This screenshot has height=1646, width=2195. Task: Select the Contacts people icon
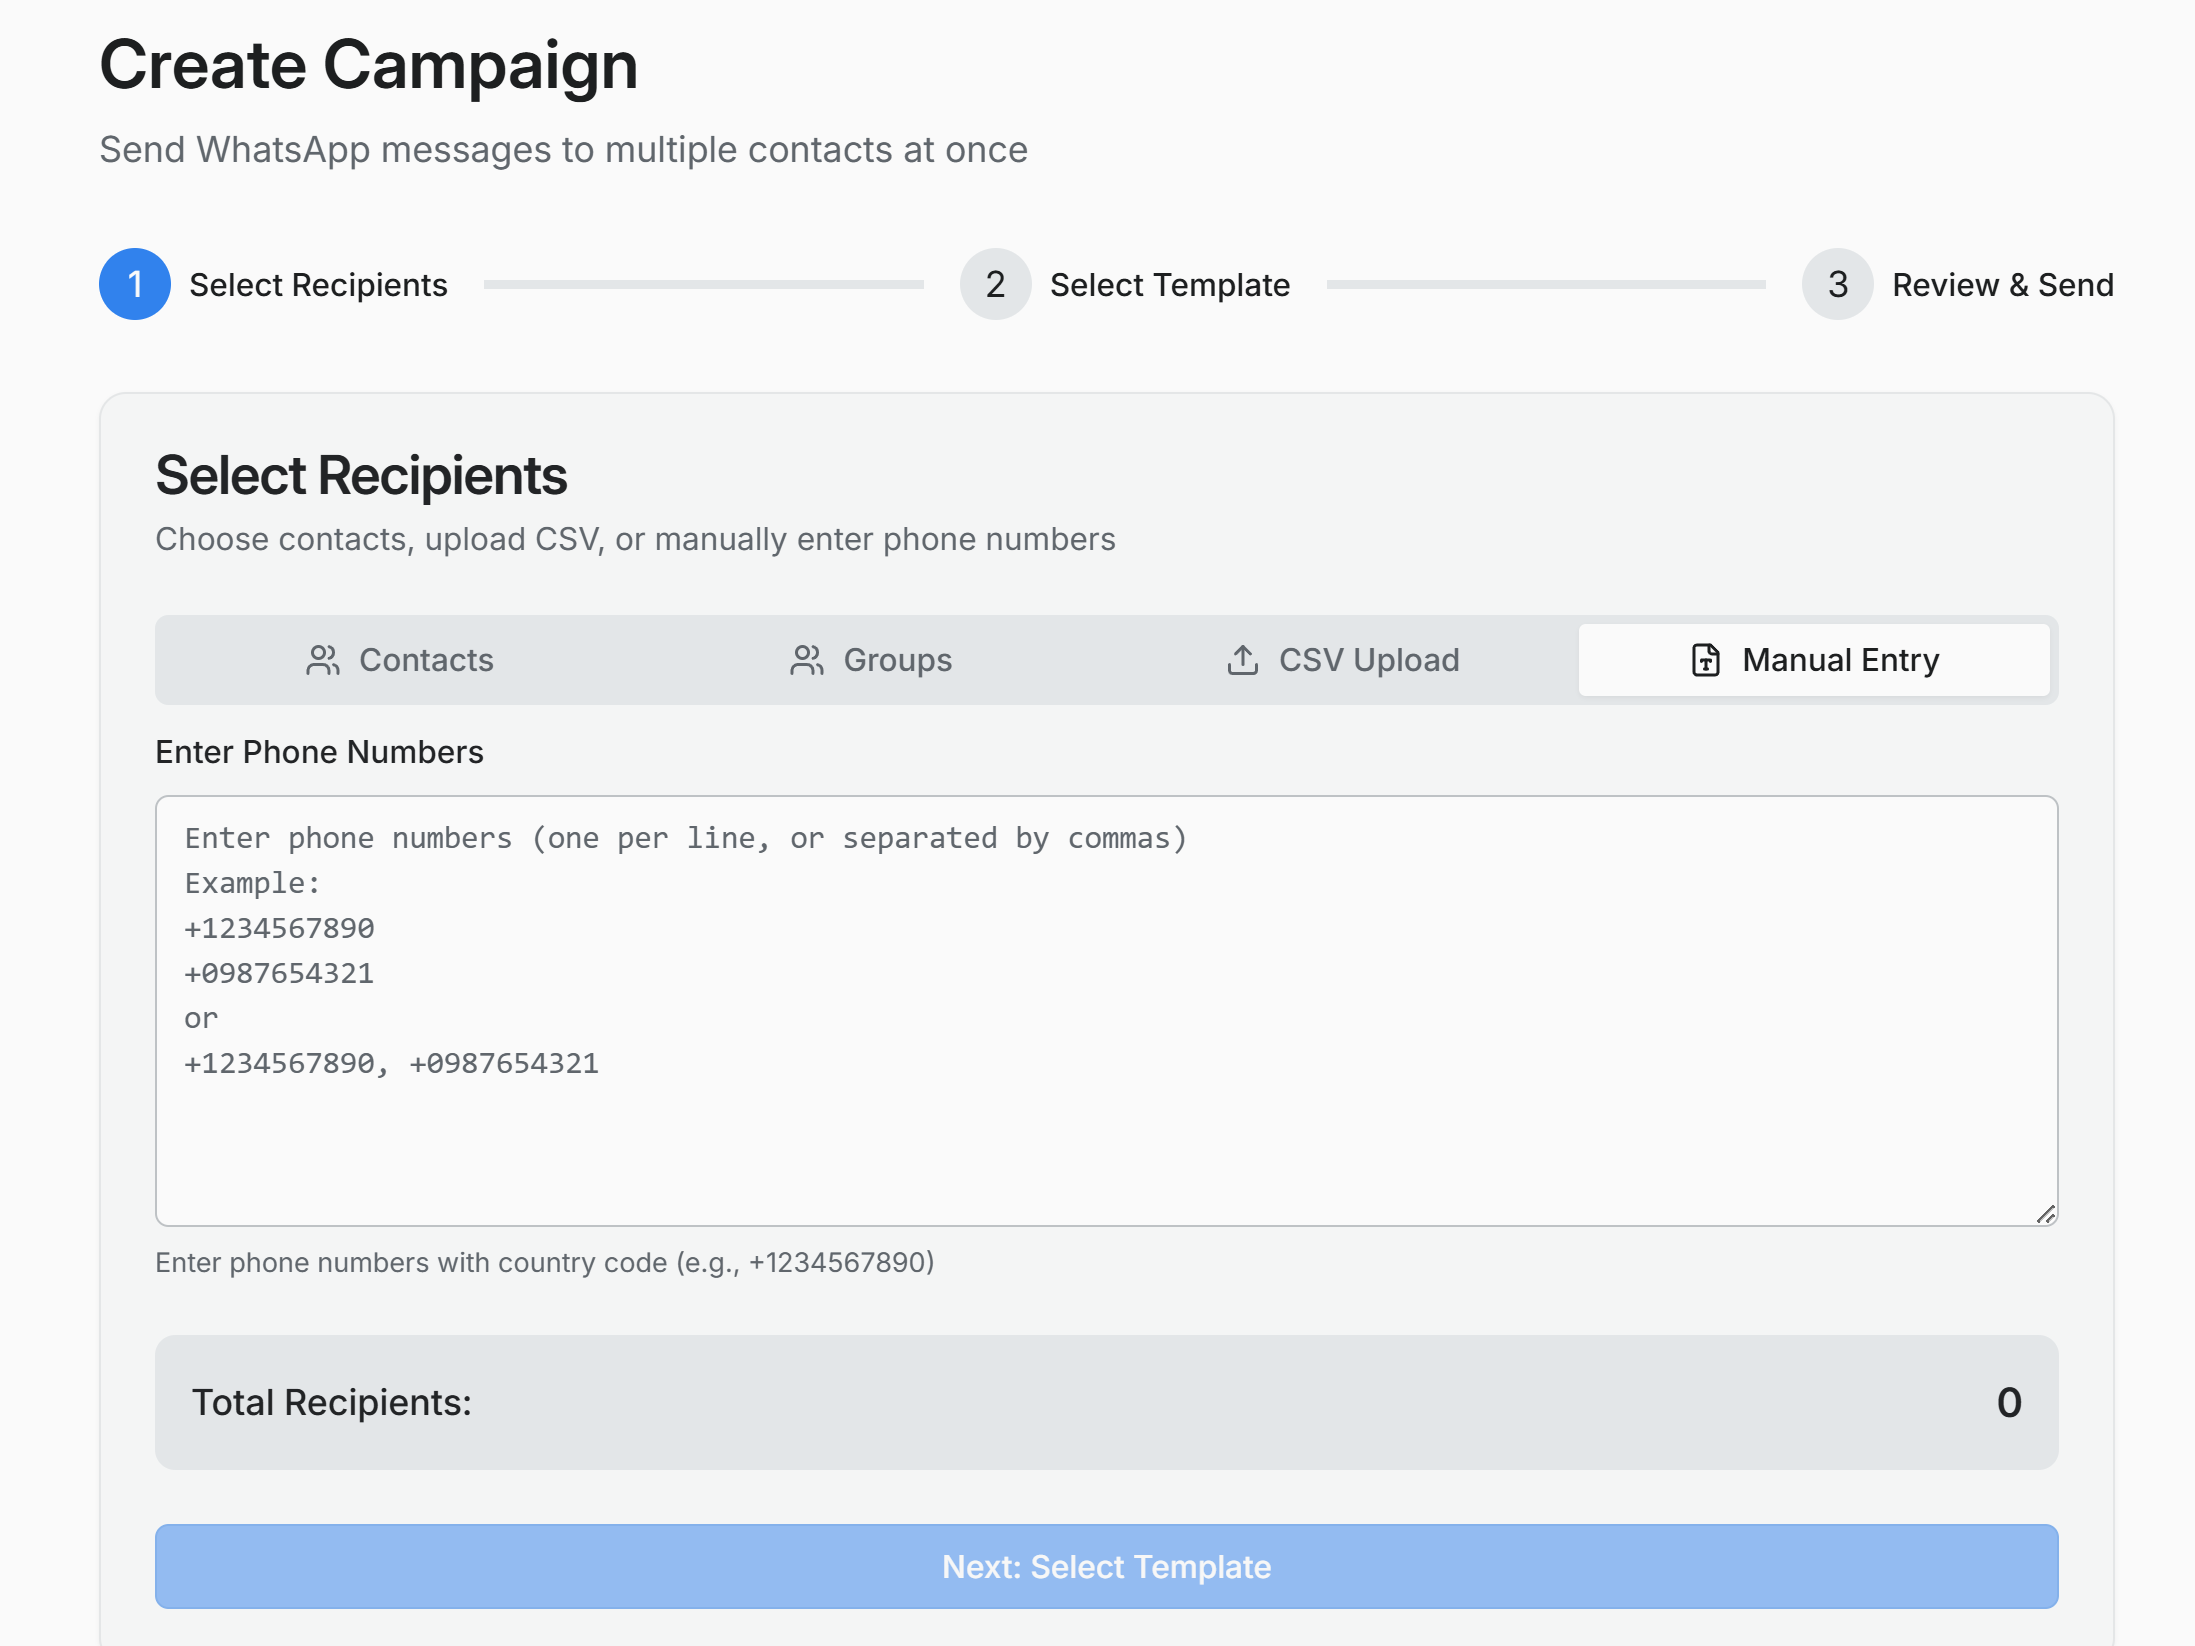(322, 660)
